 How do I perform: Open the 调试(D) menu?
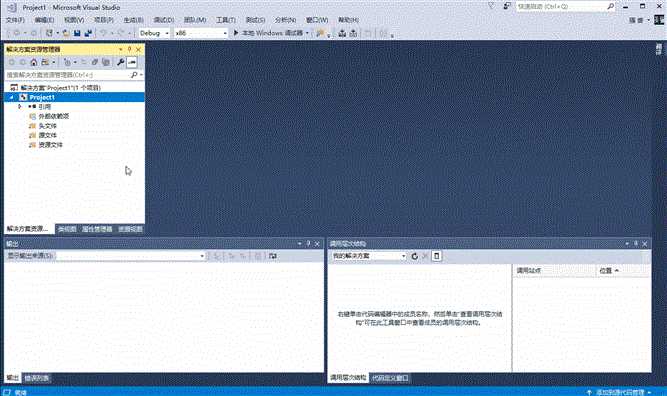click(x=164, y=20)
